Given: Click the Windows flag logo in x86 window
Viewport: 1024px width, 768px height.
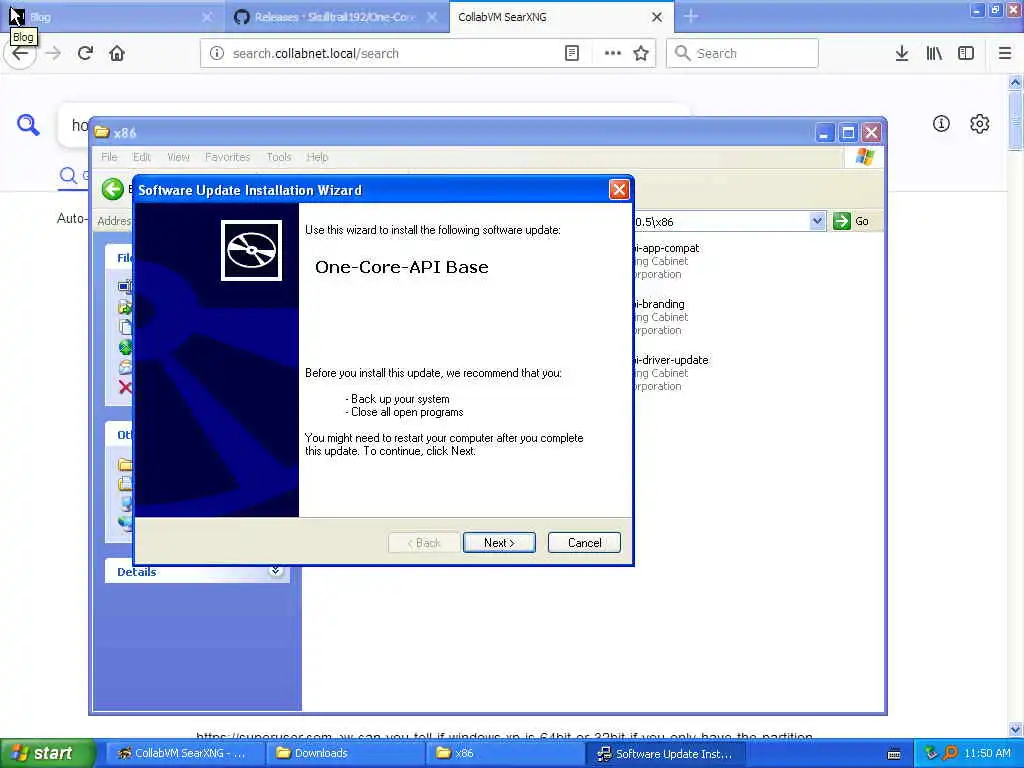Looking at the screenshot, I should coord(864,157).
